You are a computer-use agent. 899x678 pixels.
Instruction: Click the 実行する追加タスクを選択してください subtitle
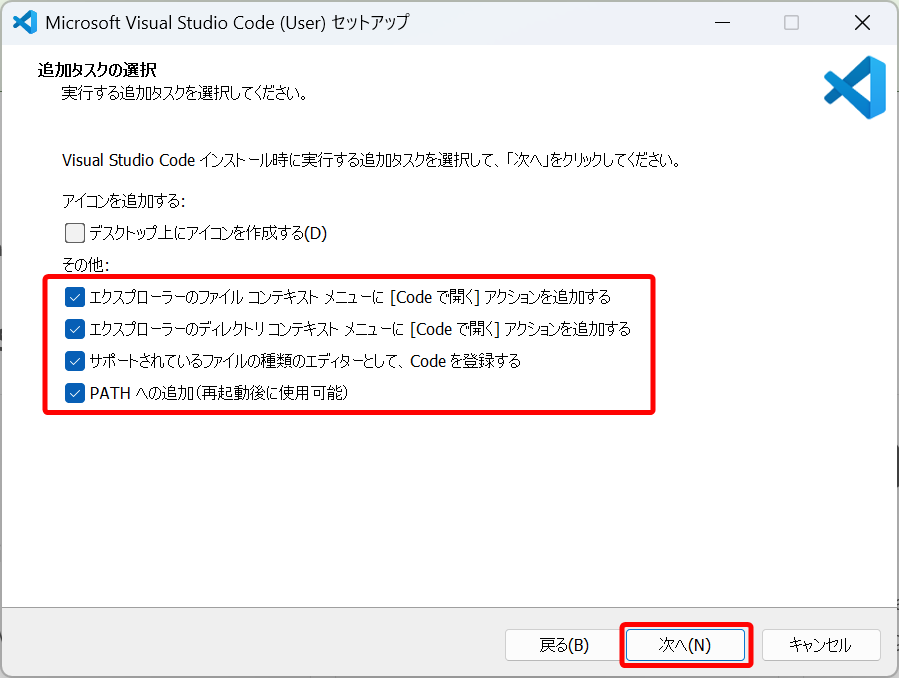pyautogui.click(x=183, y=94)
